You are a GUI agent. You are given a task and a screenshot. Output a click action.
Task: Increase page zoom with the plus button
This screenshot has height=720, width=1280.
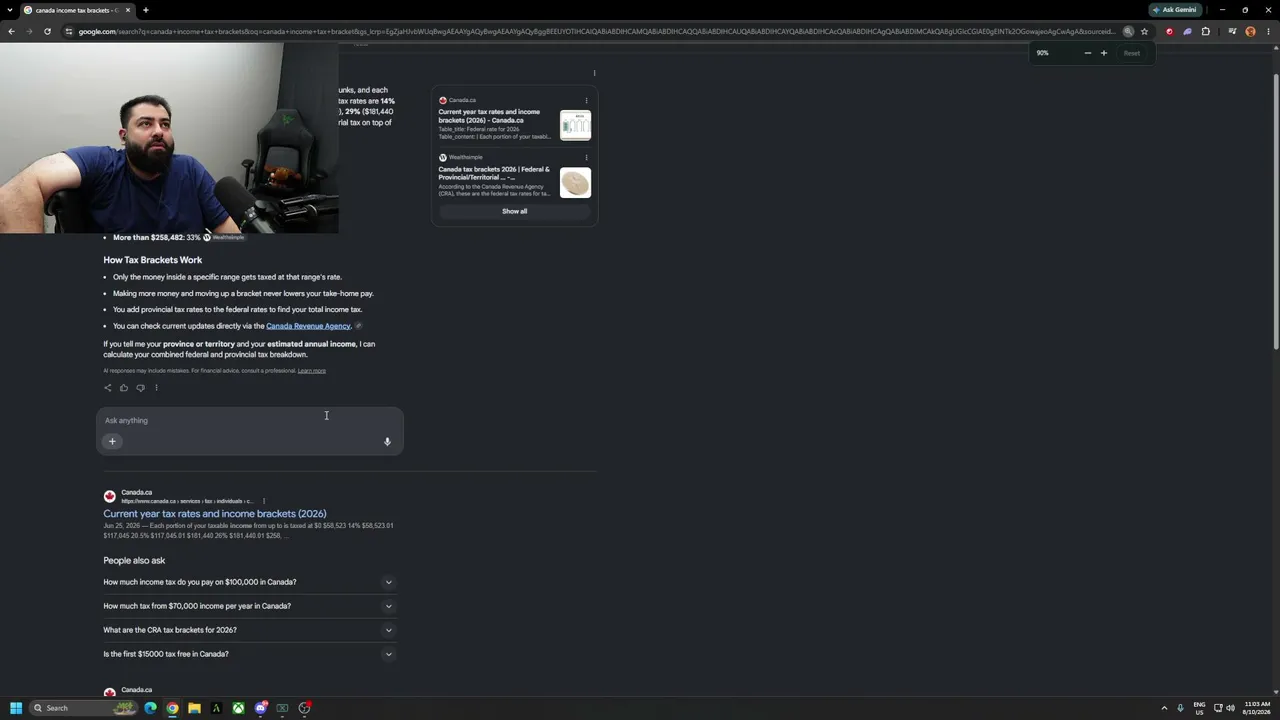1104,53
